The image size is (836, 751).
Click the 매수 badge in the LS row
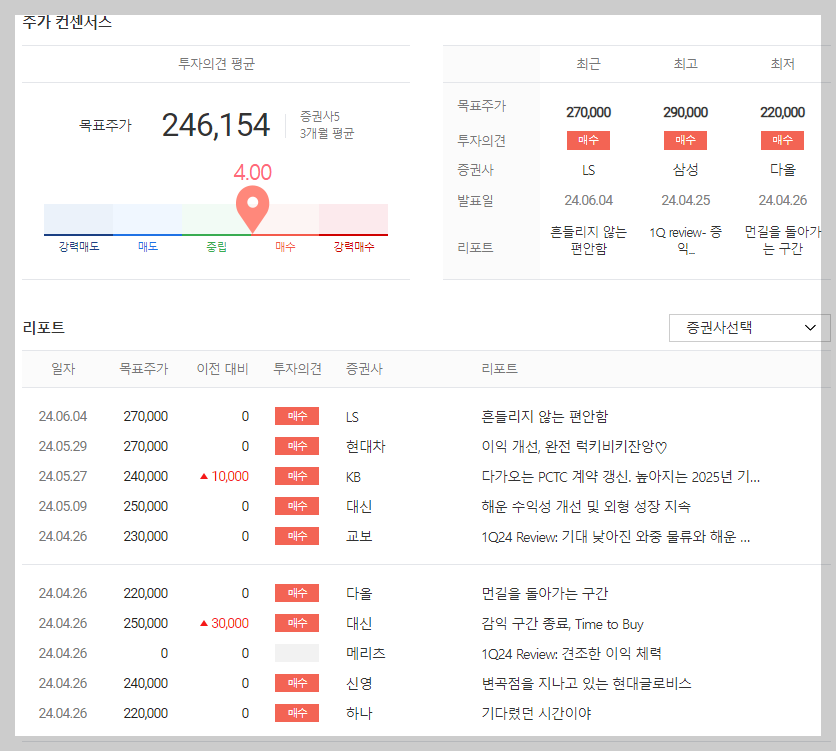297,416
